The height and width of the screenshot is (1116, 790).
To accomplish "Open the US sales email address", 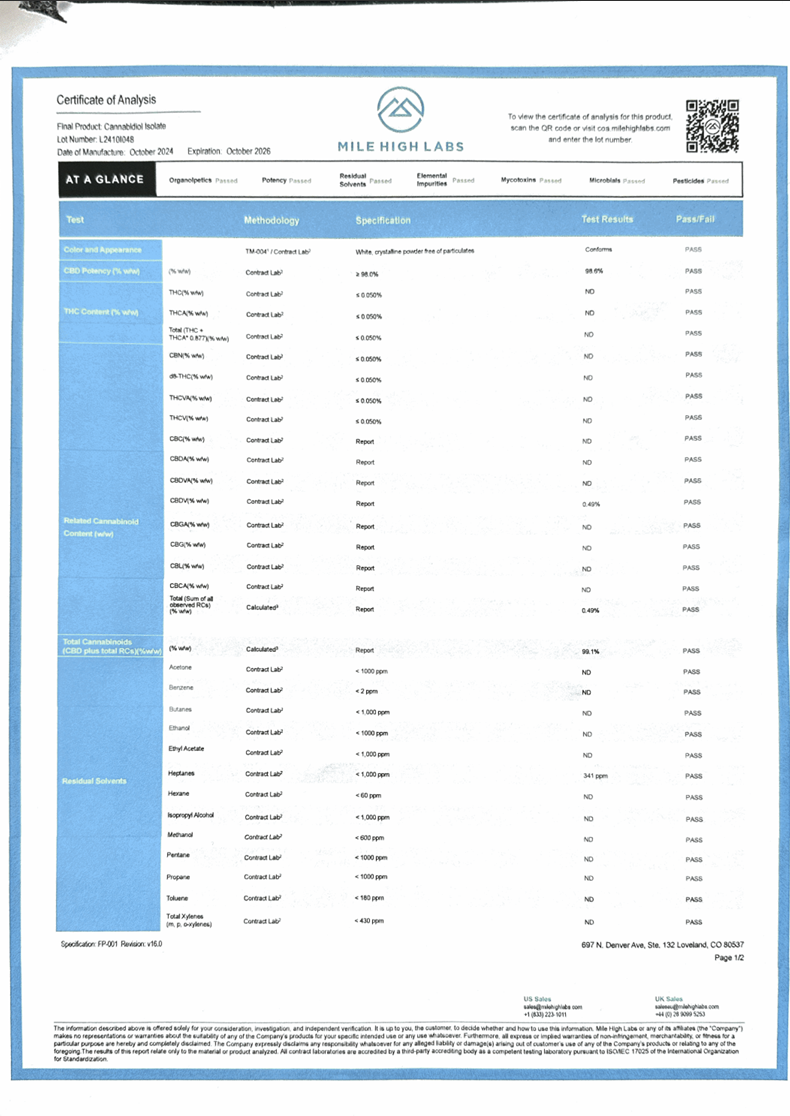I will [552, 1006].
